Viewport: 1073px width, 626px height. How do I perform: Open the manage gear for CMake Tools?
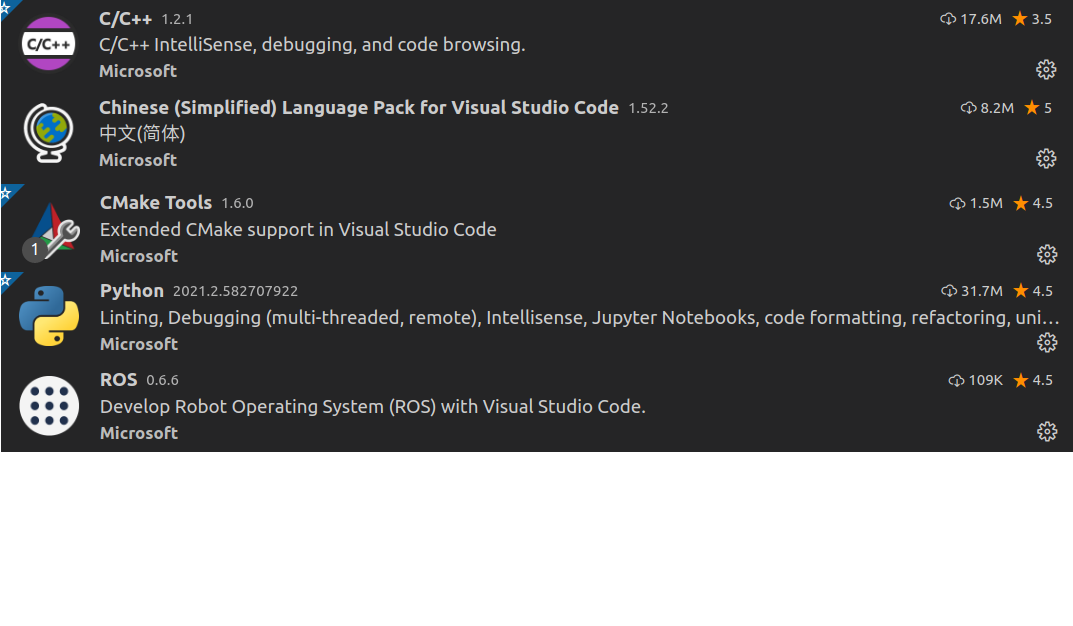[x=1046, y=255]
